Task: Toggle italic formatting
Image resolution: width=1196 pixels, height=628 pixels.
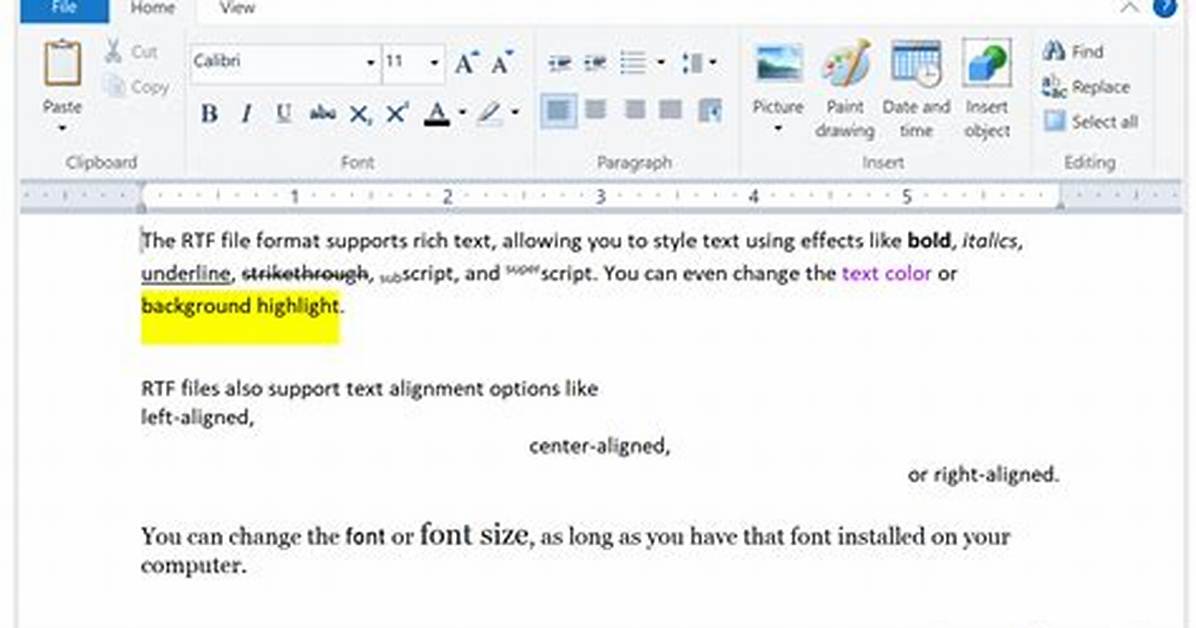Action: tap(246, 114)
